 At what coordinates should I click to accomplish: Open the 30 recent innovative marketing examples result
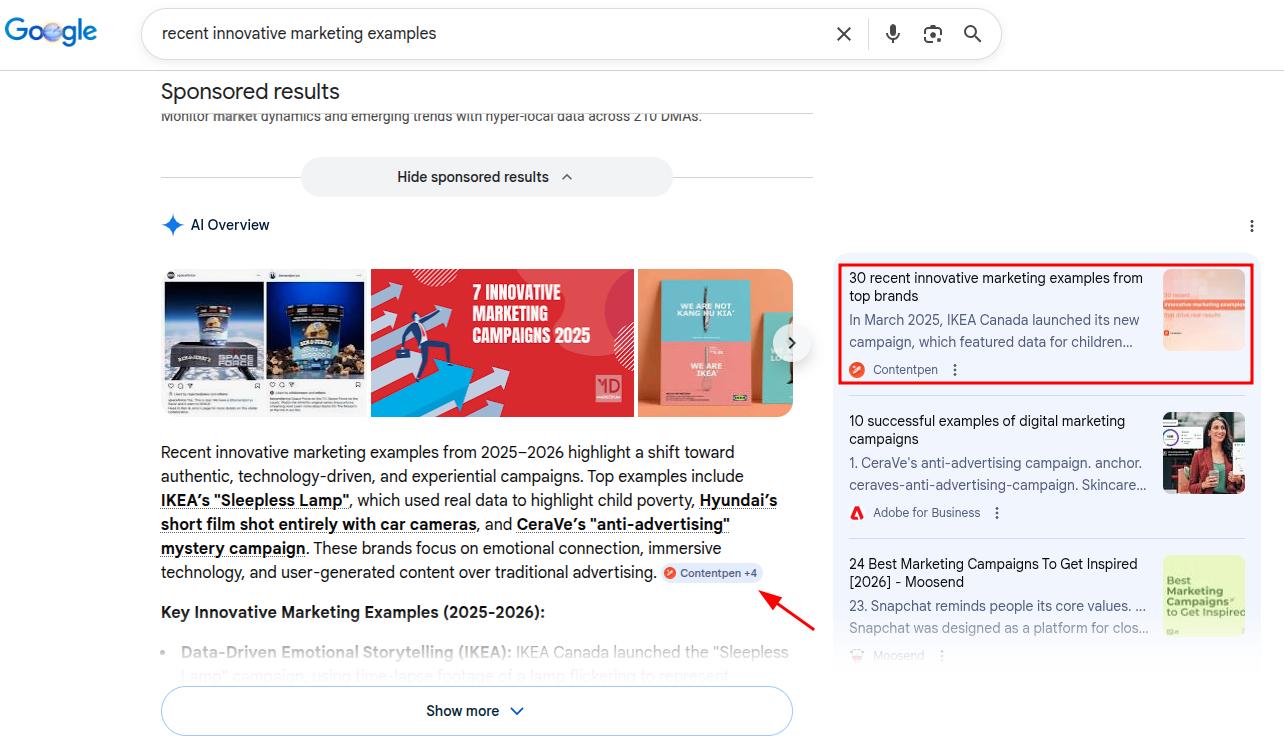[996, 287]
